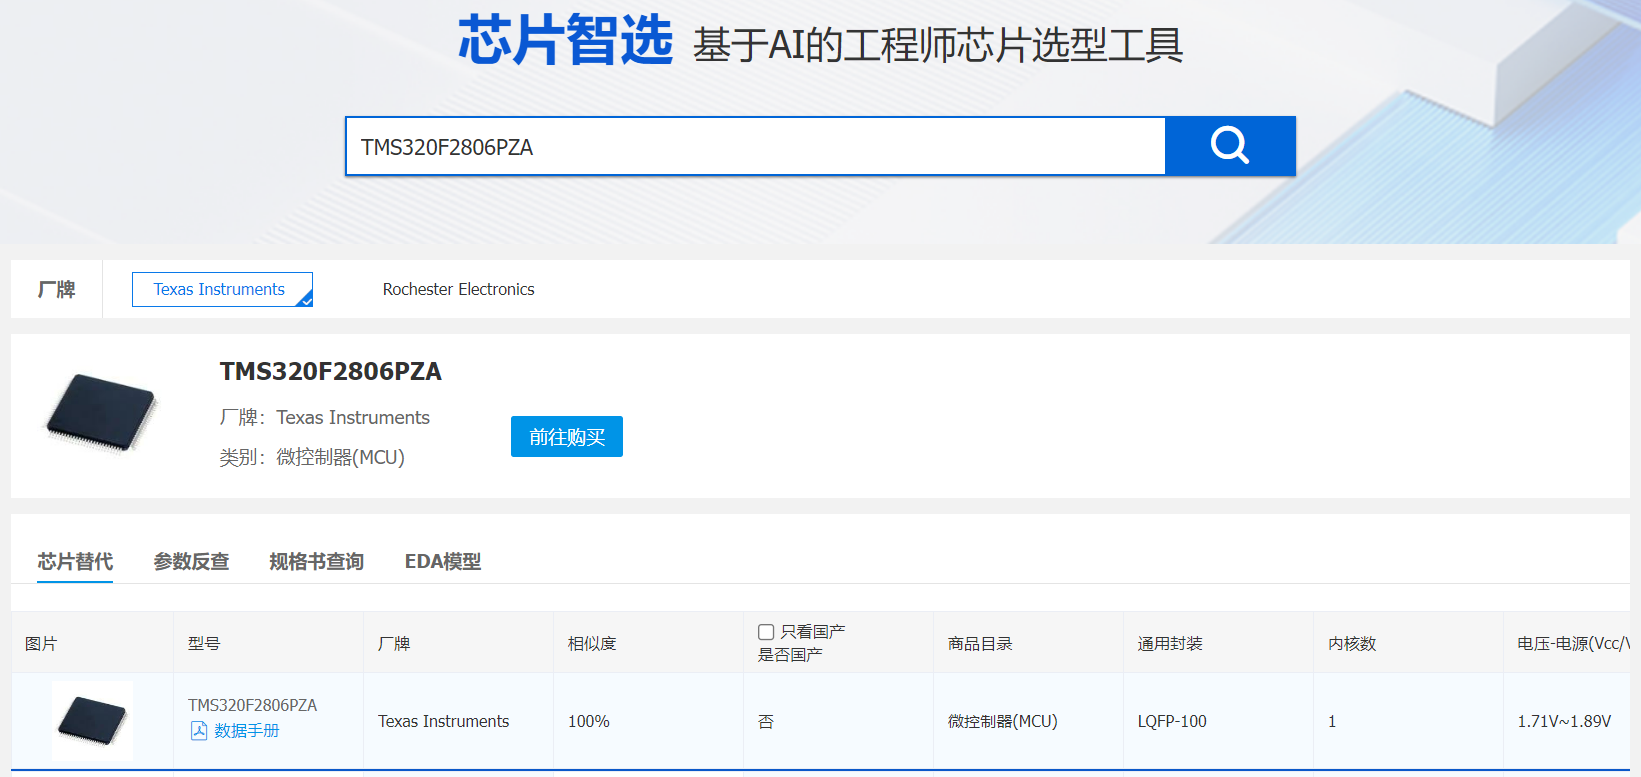The image size is (1641, 777).
Task: Click the 前往购买 button
Action: (x=567, y=437)
